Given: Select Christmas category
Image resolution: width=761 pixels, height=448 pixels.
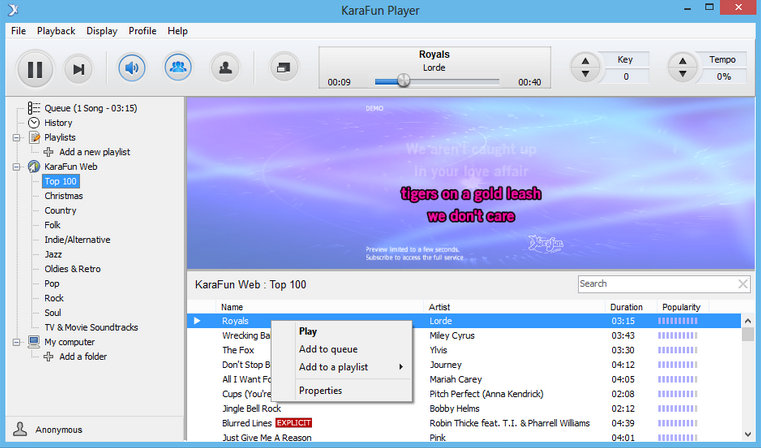Looking at the screenshot, I should tap(64, 196).
